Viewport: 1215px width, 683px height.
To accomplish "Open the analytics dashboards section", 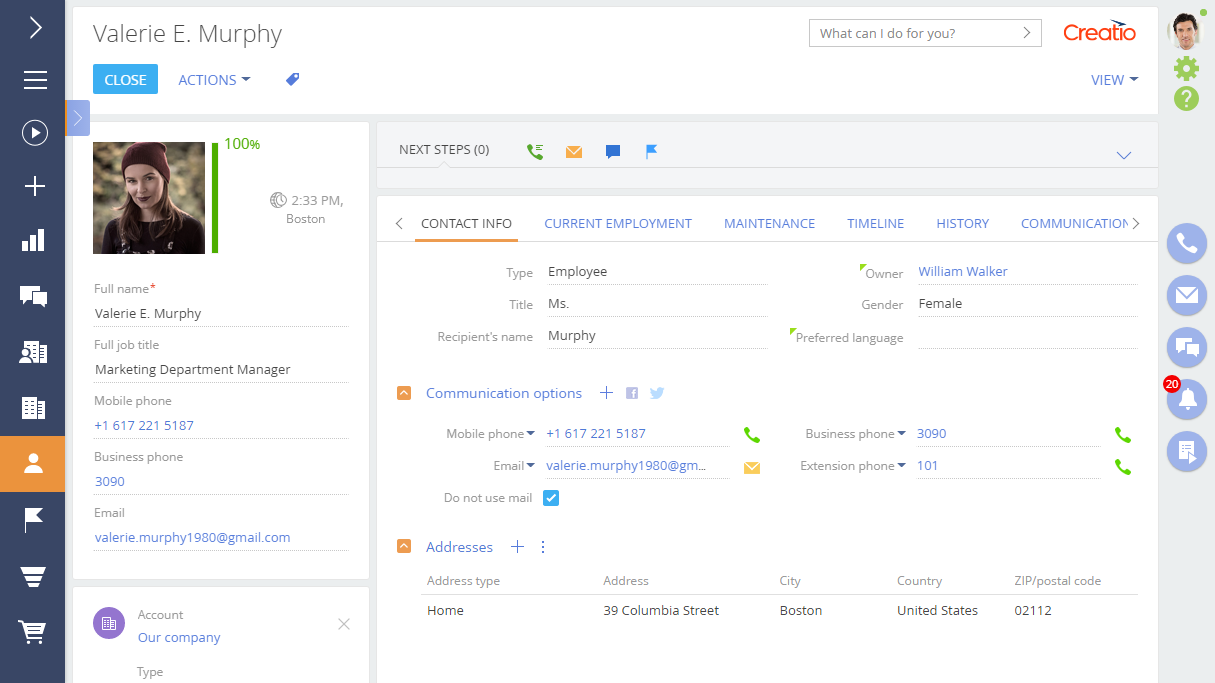I will click(x=33, y=240).
